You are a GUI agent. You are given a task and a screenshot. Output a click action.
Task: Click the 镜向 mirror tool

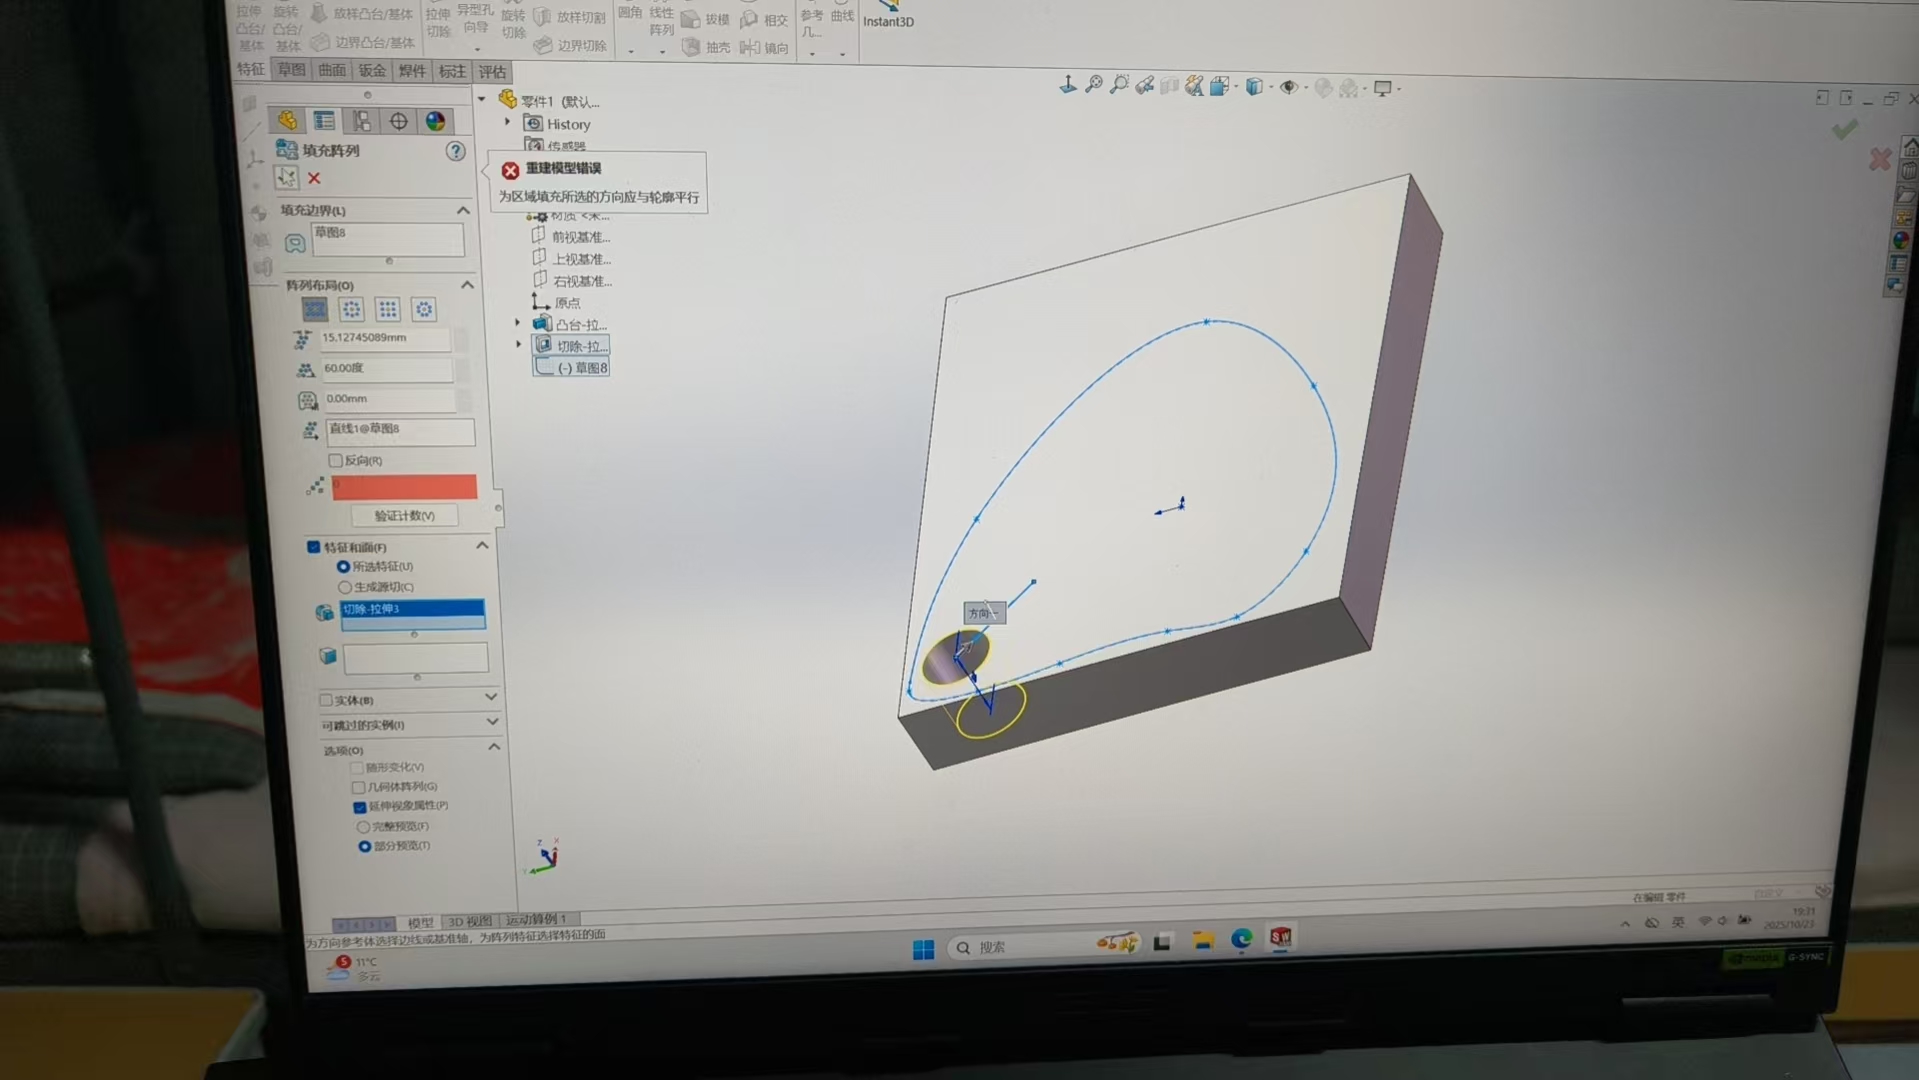pos(765,47)
